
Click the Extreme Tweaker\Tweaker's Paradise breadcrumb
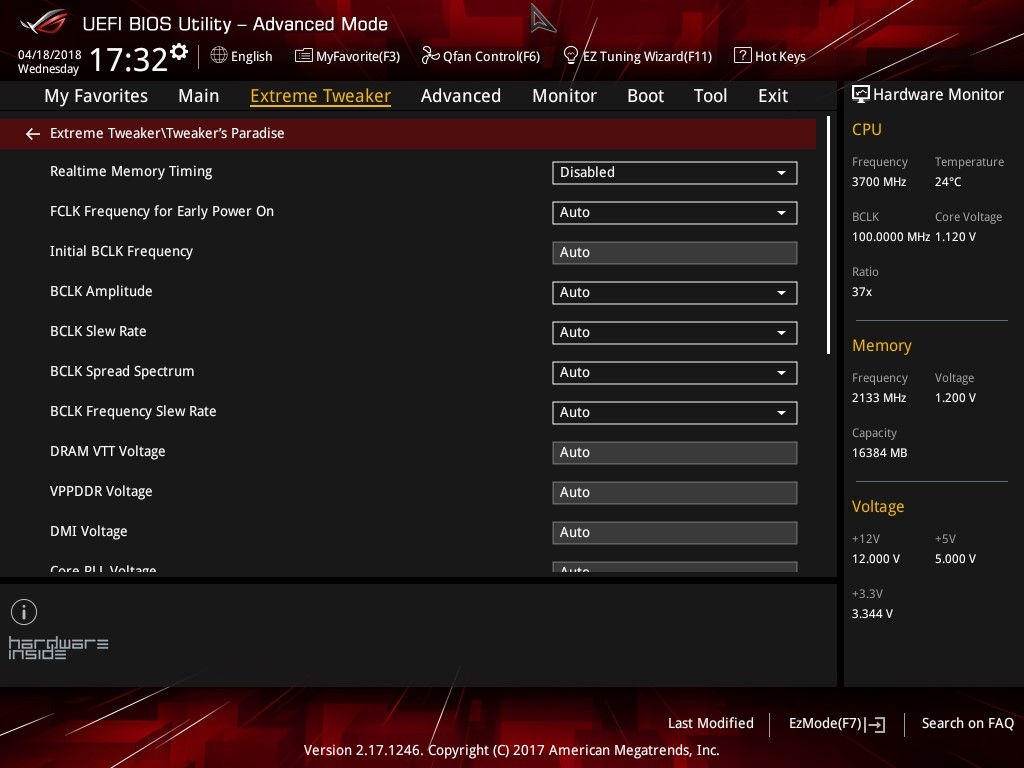(x=167, y=133)
